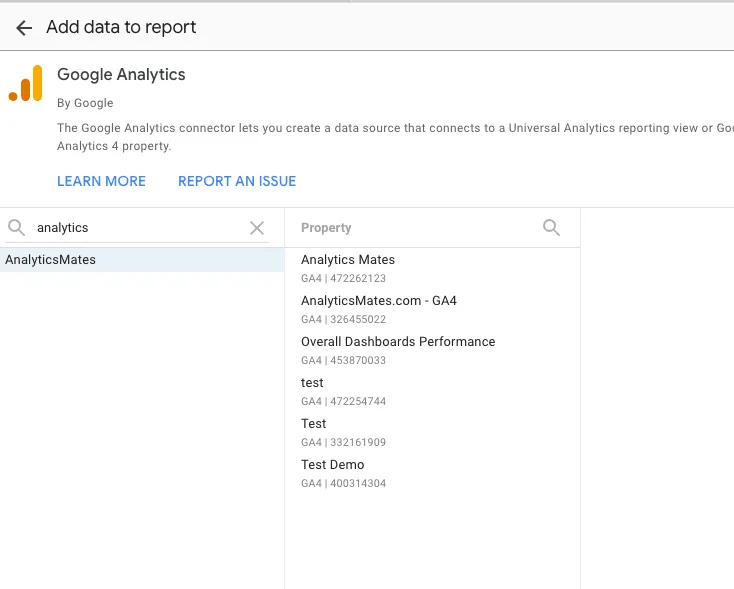Clear the analytics search text with X
The image size is (734, 589).
[x=257, y=228]
